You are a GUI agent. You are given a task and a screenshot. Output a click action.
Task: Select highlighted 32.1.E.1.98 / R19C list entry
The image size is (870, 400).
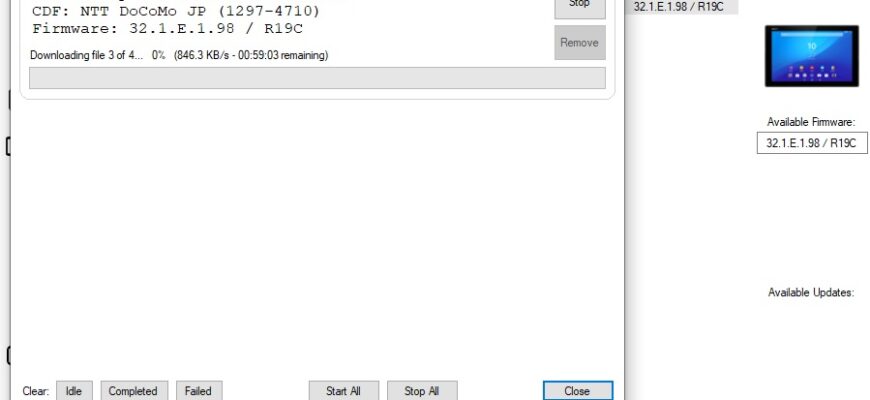click(x=681, y=7)
